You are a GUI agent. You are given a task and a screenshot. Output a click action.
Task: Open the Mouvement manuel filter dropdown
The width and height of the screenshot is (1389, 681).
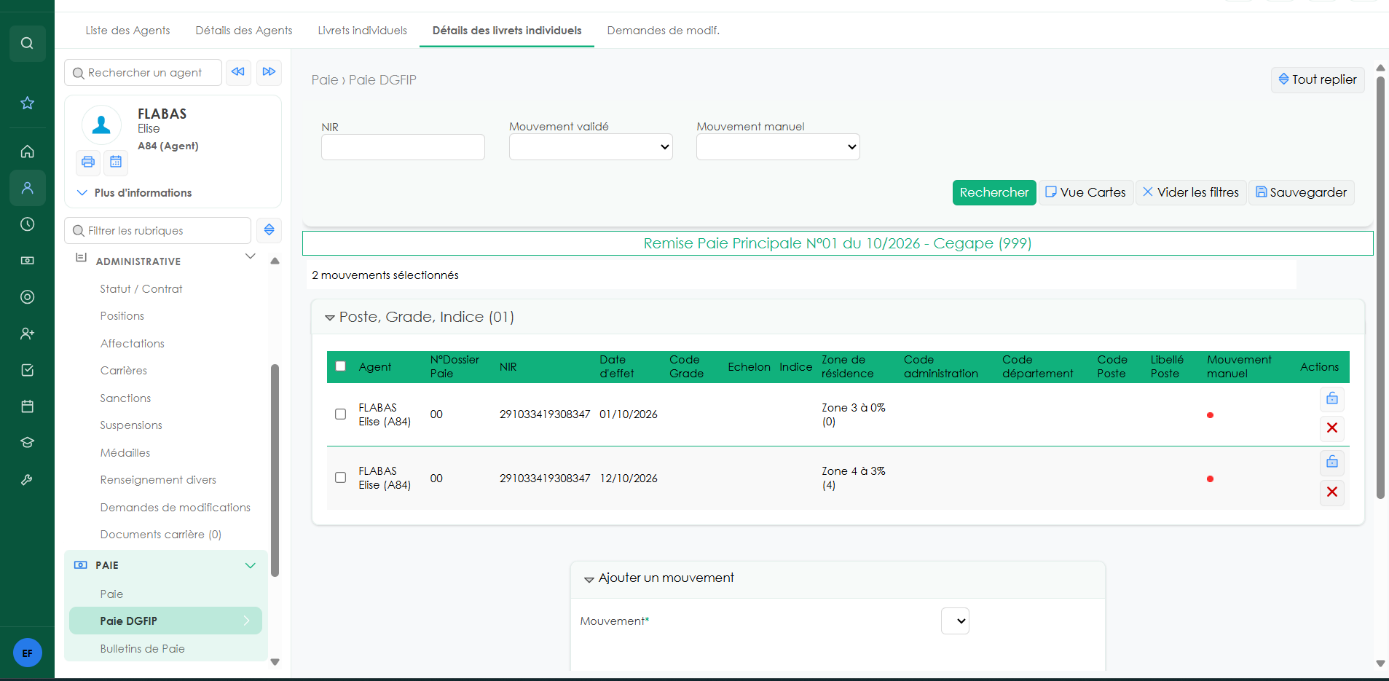coord(778,147)
